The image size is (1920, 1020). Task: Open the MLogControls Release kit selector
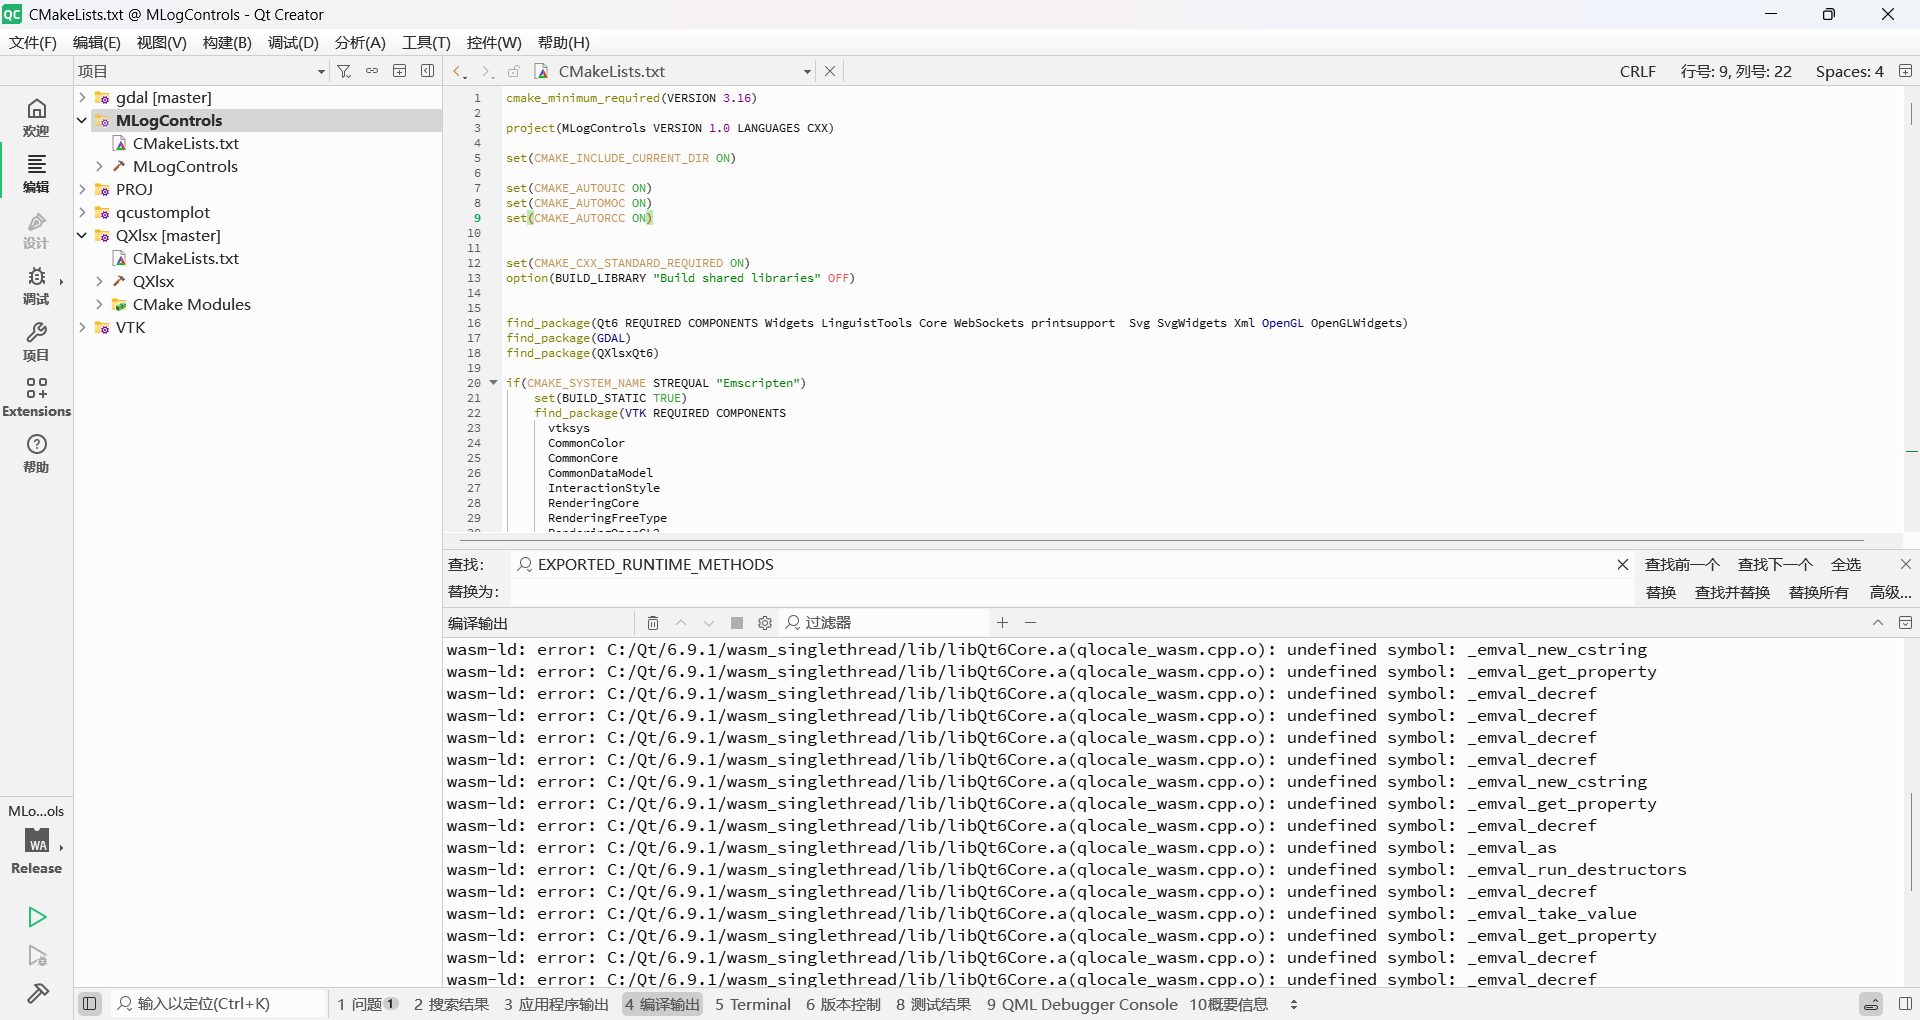tap(36, 839)
